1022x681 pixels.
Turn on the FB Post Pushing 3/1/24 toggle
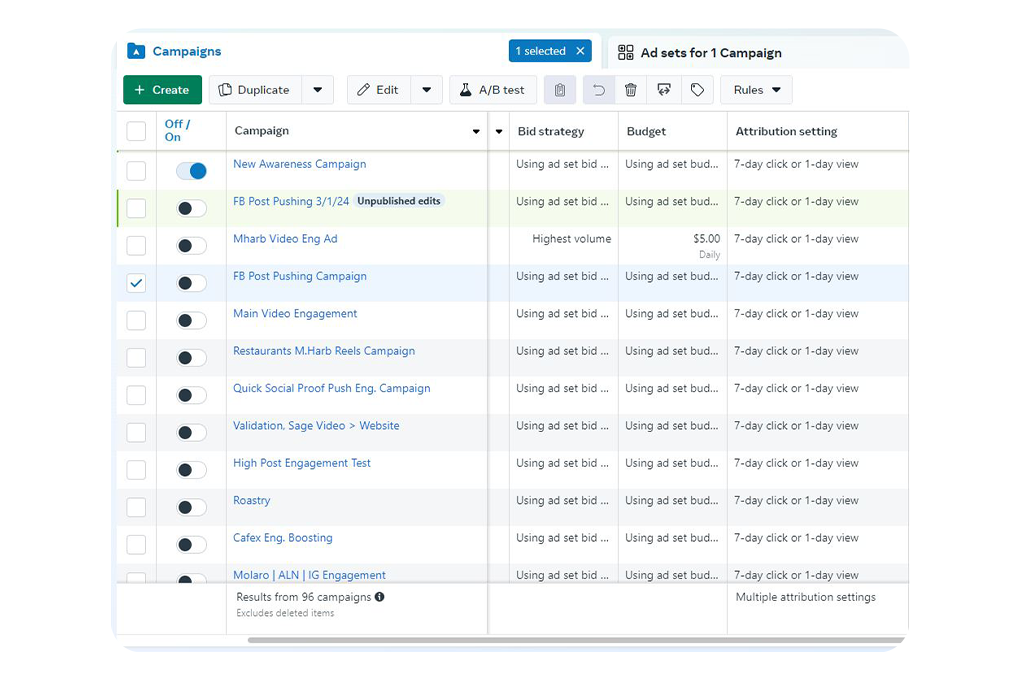pos(192,209)
